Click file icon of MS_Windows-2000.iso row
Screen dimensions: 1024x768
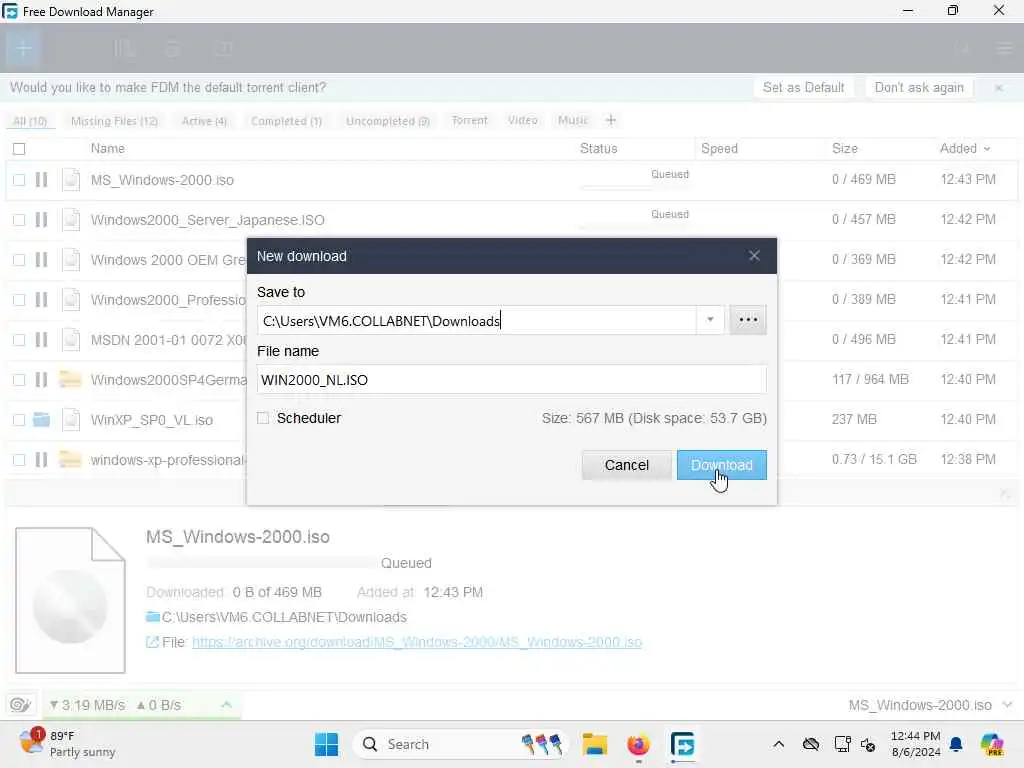click(x=71, y=180)
